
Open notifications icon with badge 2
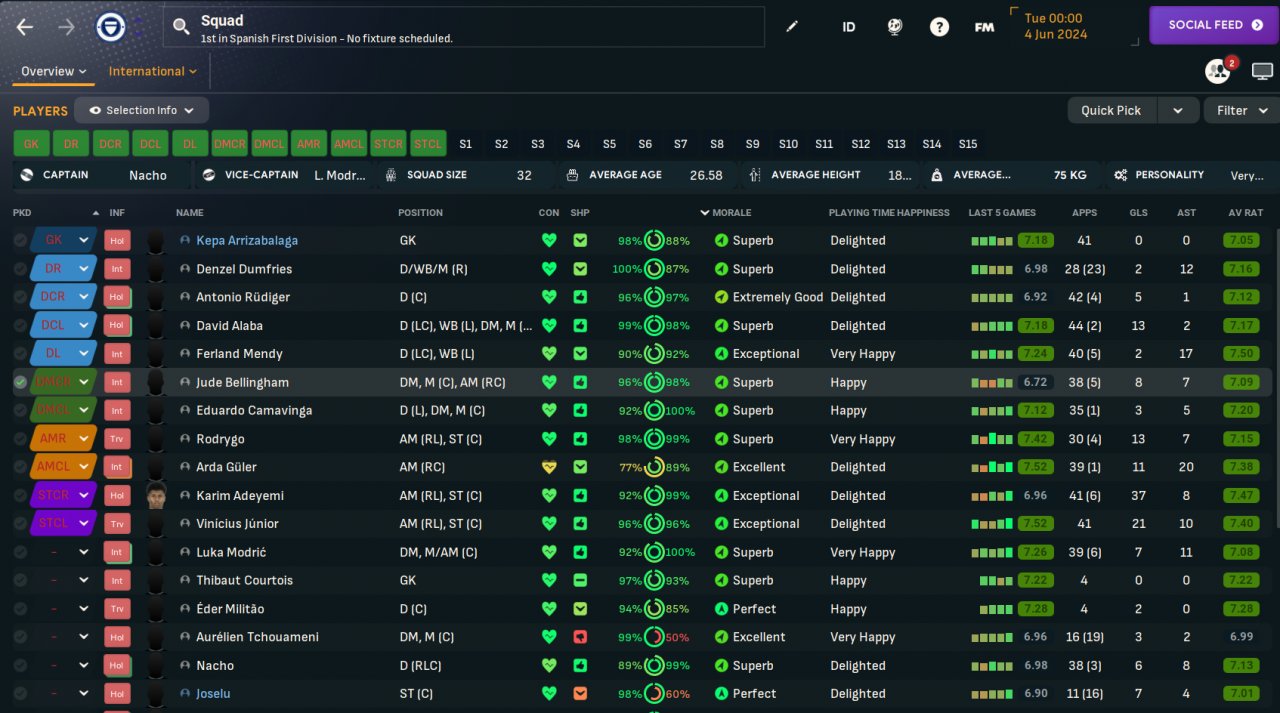[x=1219, y=70]
